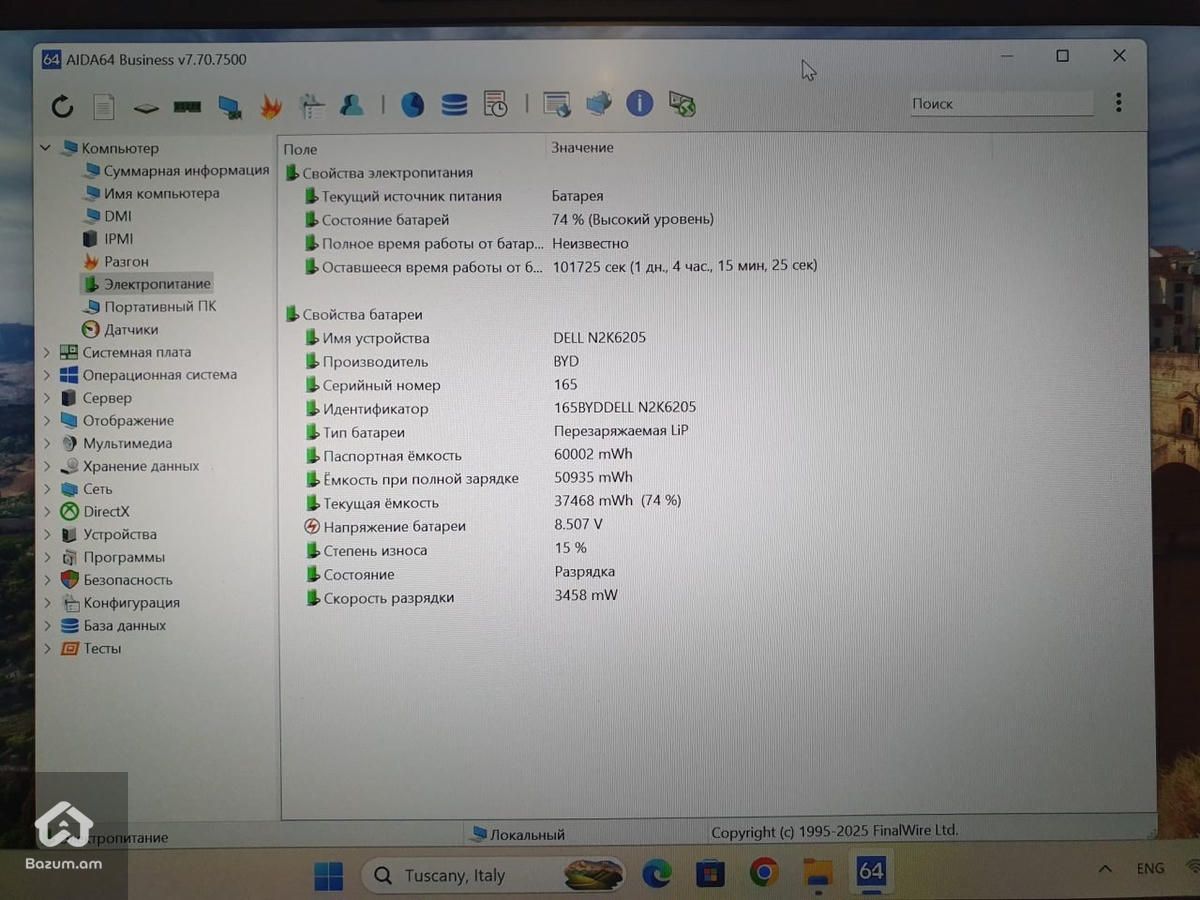
Task: Open Microsoft Store from the taskbar
Action: pyautogui.click(x=710, y=874)
